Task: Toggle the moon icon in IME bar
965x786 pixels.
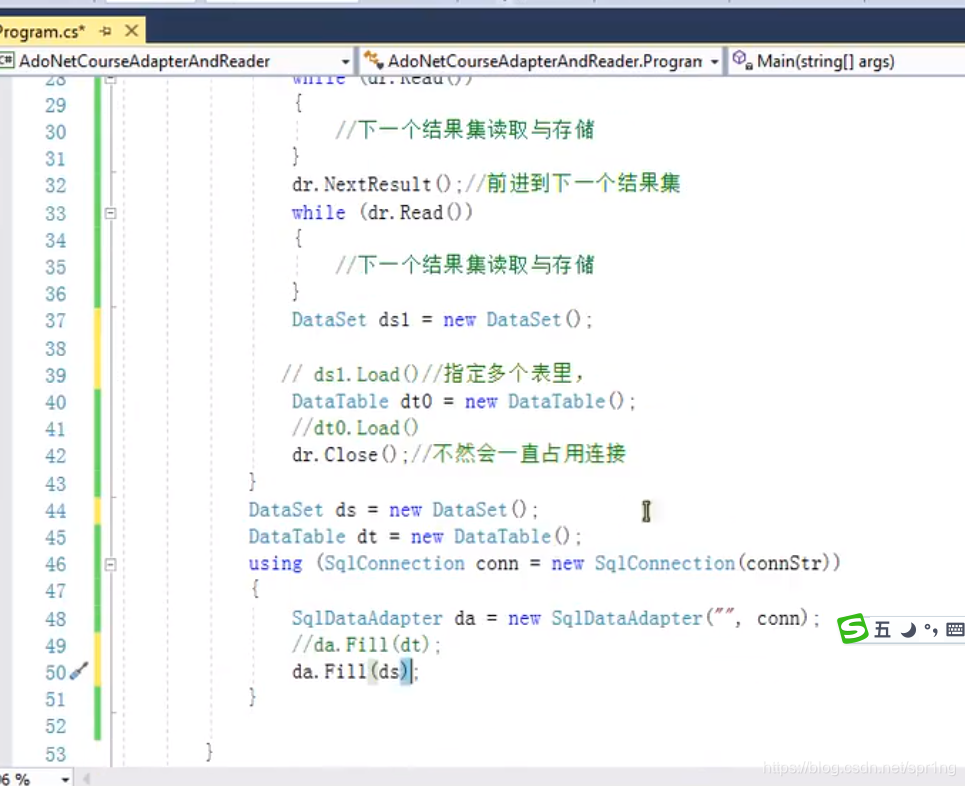Action: tap(908, 630)
